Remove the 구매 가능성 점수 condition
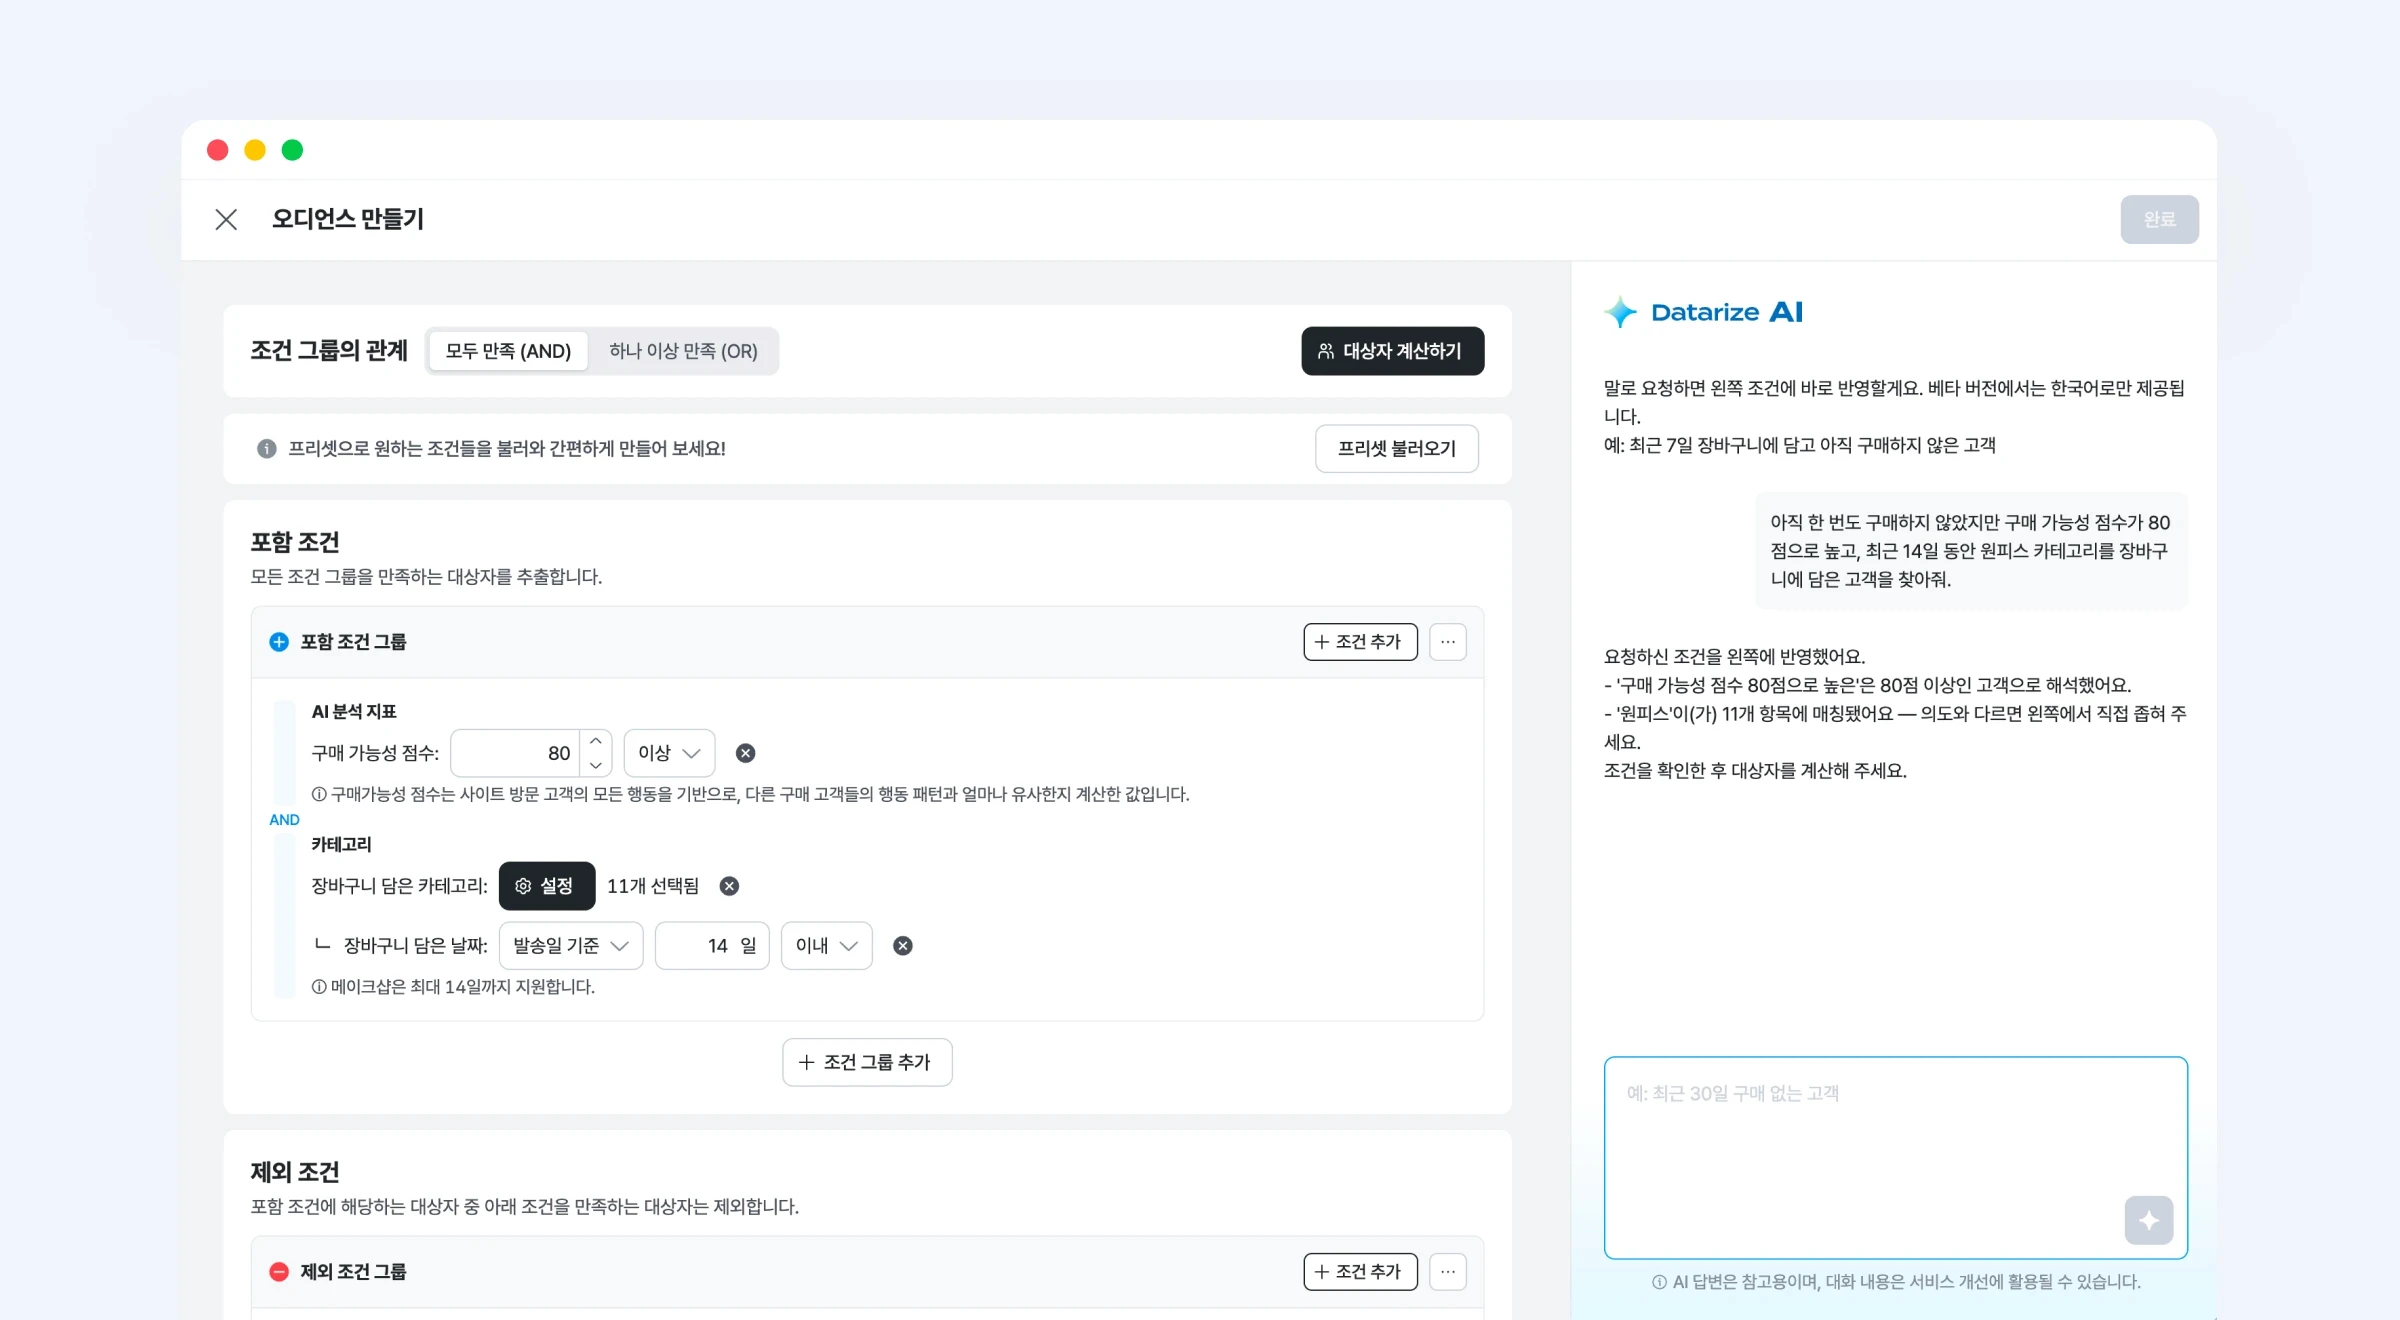This screenshot has width=2400, height=1320. click(745, 753)
